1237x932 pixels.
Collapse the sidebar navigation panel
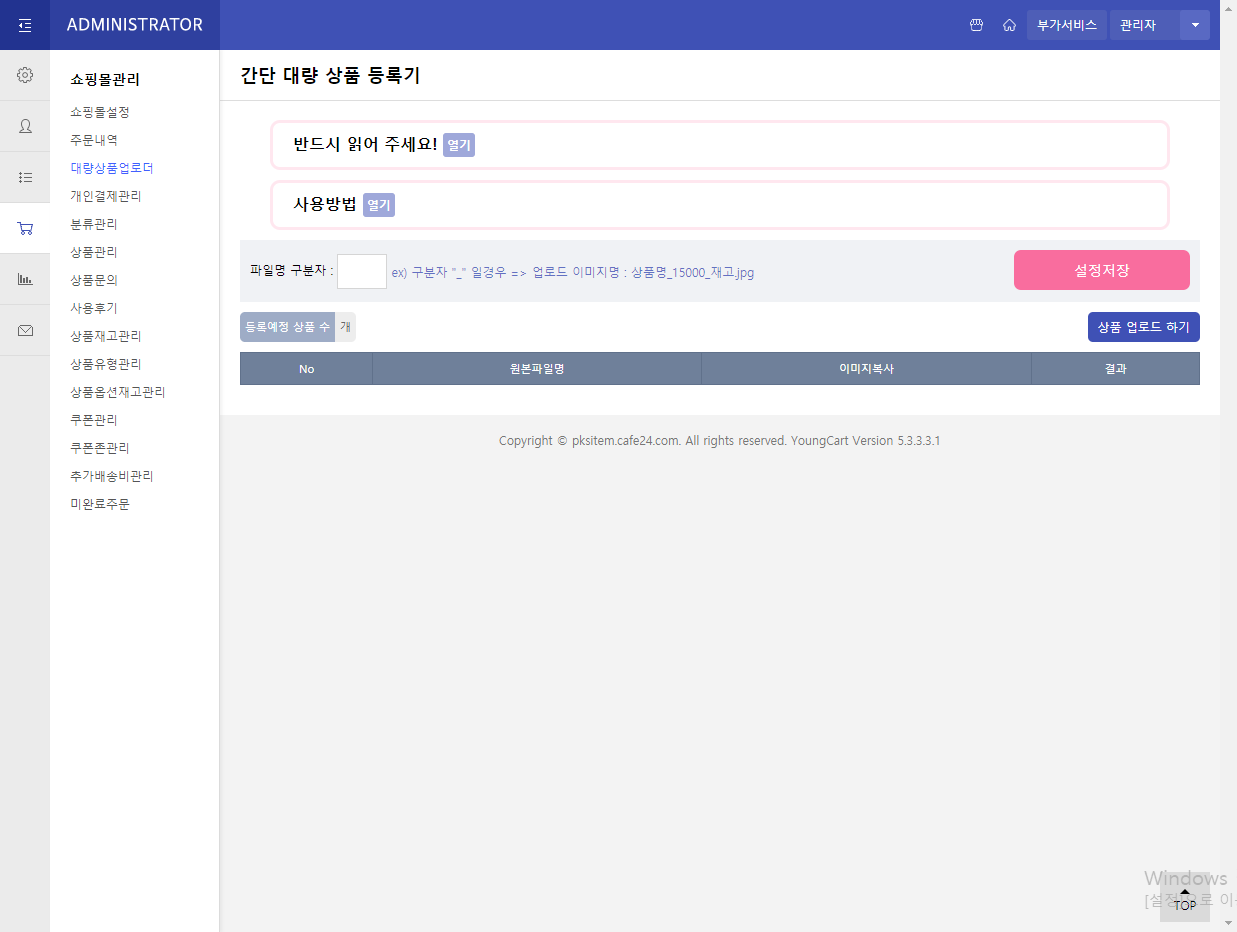(24, 25)
